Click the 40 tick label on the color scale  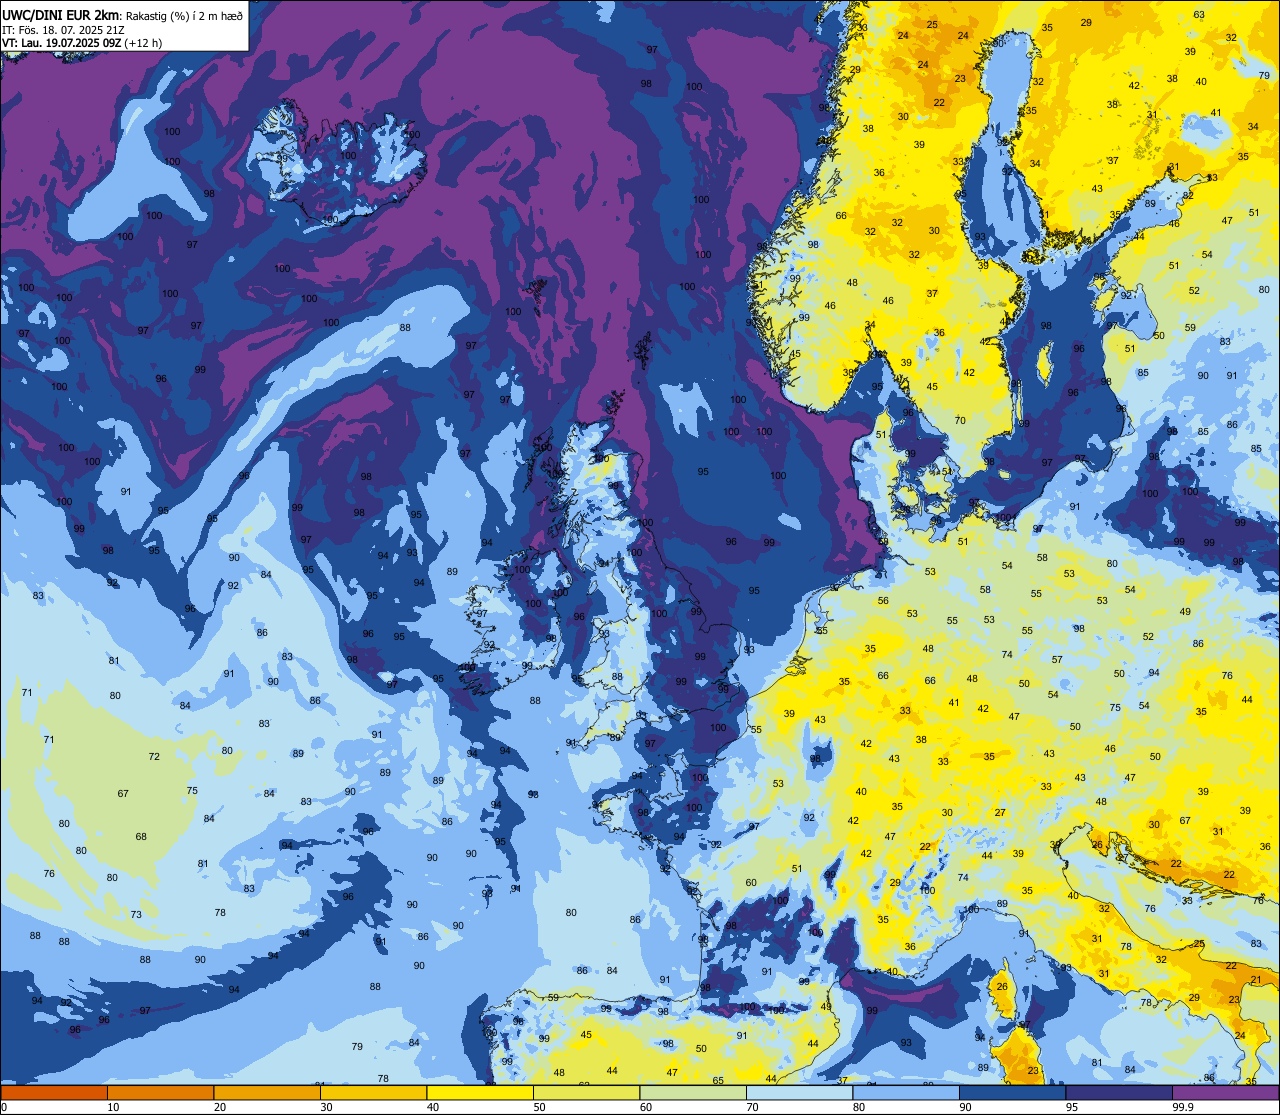(x=433, y=1107)
